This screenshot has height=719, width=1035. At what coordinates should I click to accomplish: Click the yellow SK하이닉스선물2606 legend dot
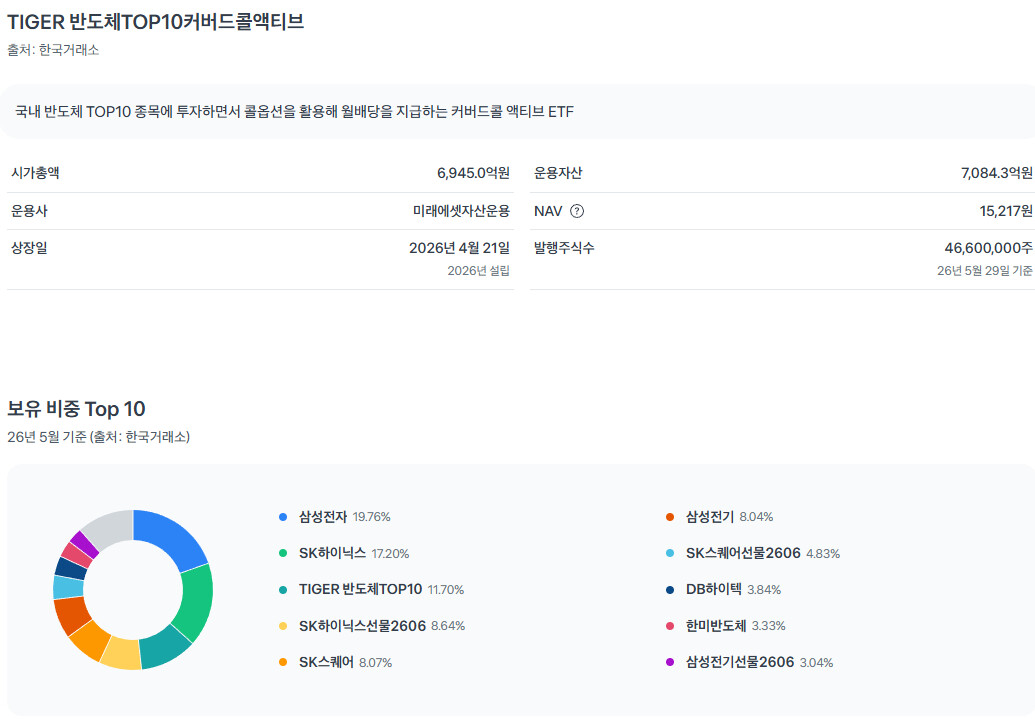(283, 626)
